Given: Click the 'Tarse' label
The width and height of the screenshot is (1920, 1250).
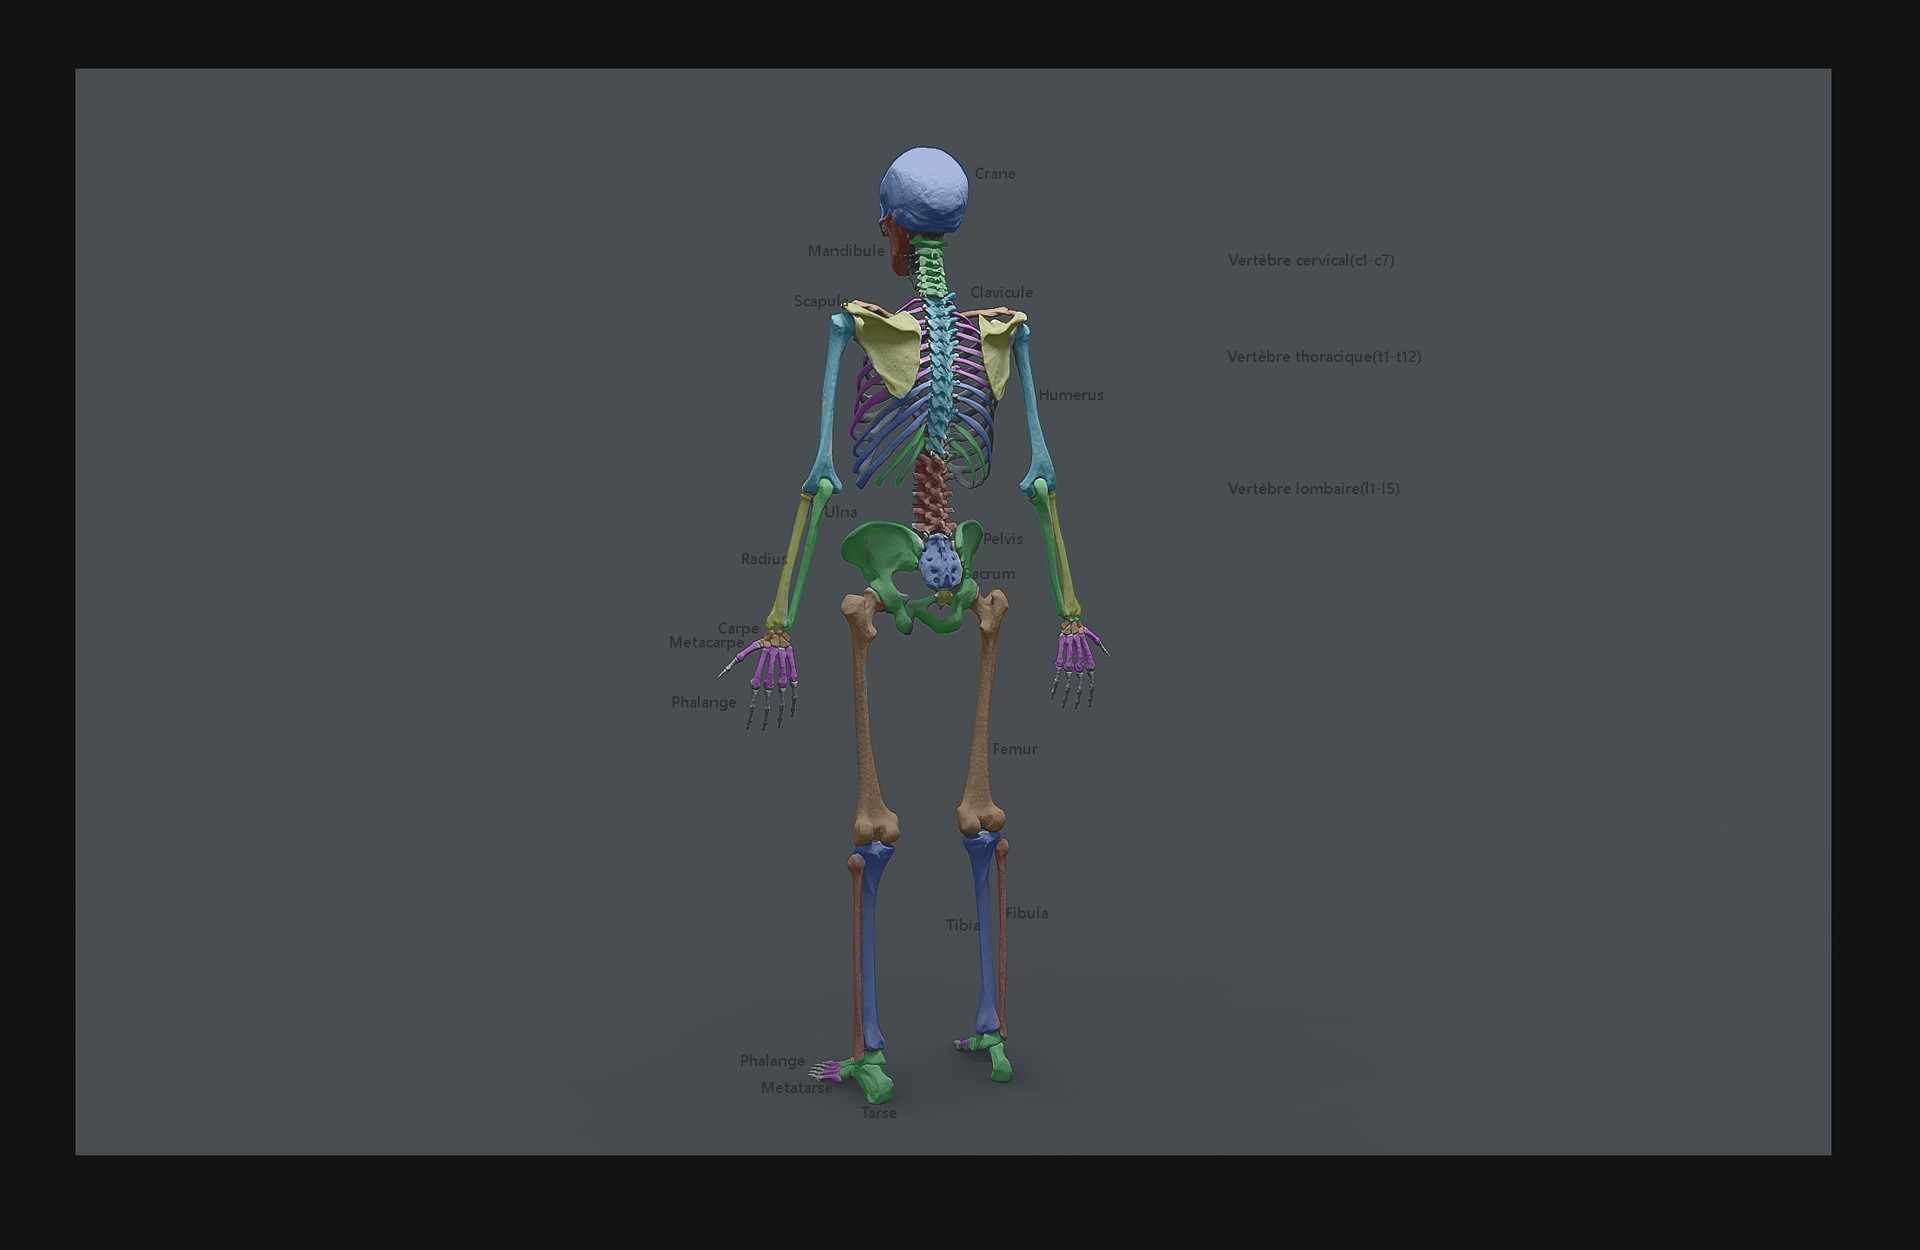Looking at the screenshot, I should coord(879,1113).
